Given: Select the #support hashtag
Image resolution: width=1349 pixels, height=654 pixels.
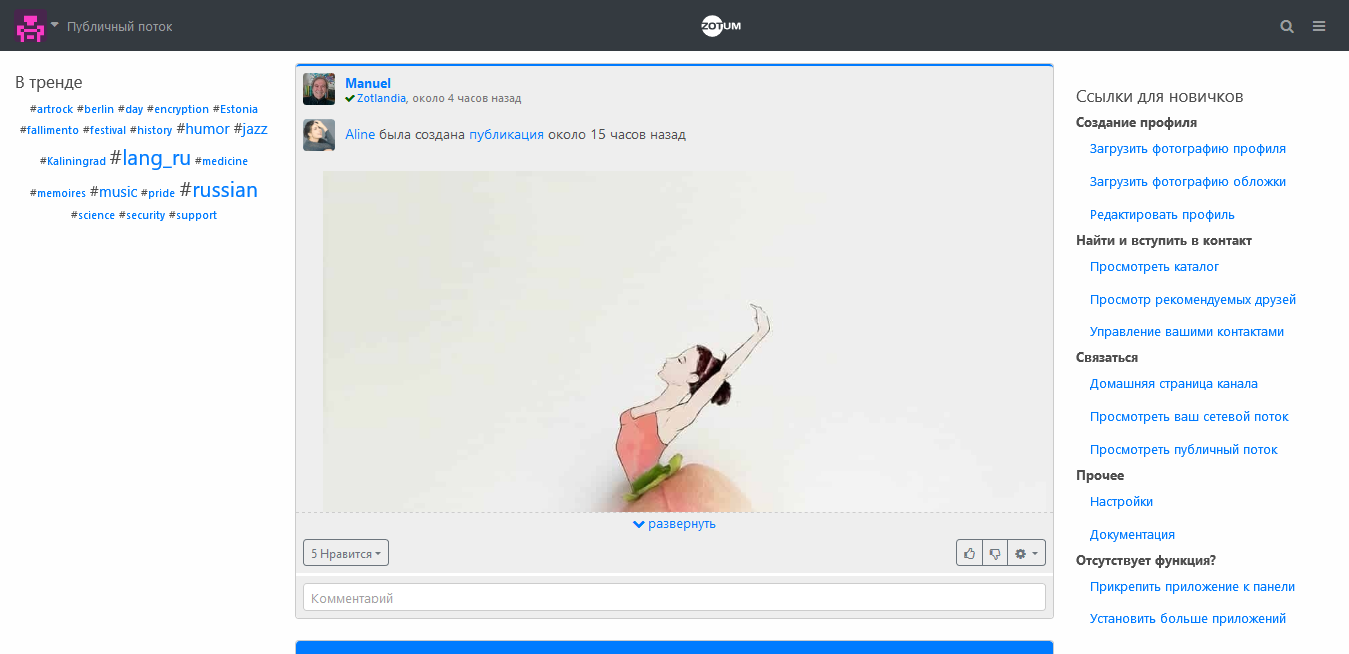Looking at the screenshot, I should point(193,215).
